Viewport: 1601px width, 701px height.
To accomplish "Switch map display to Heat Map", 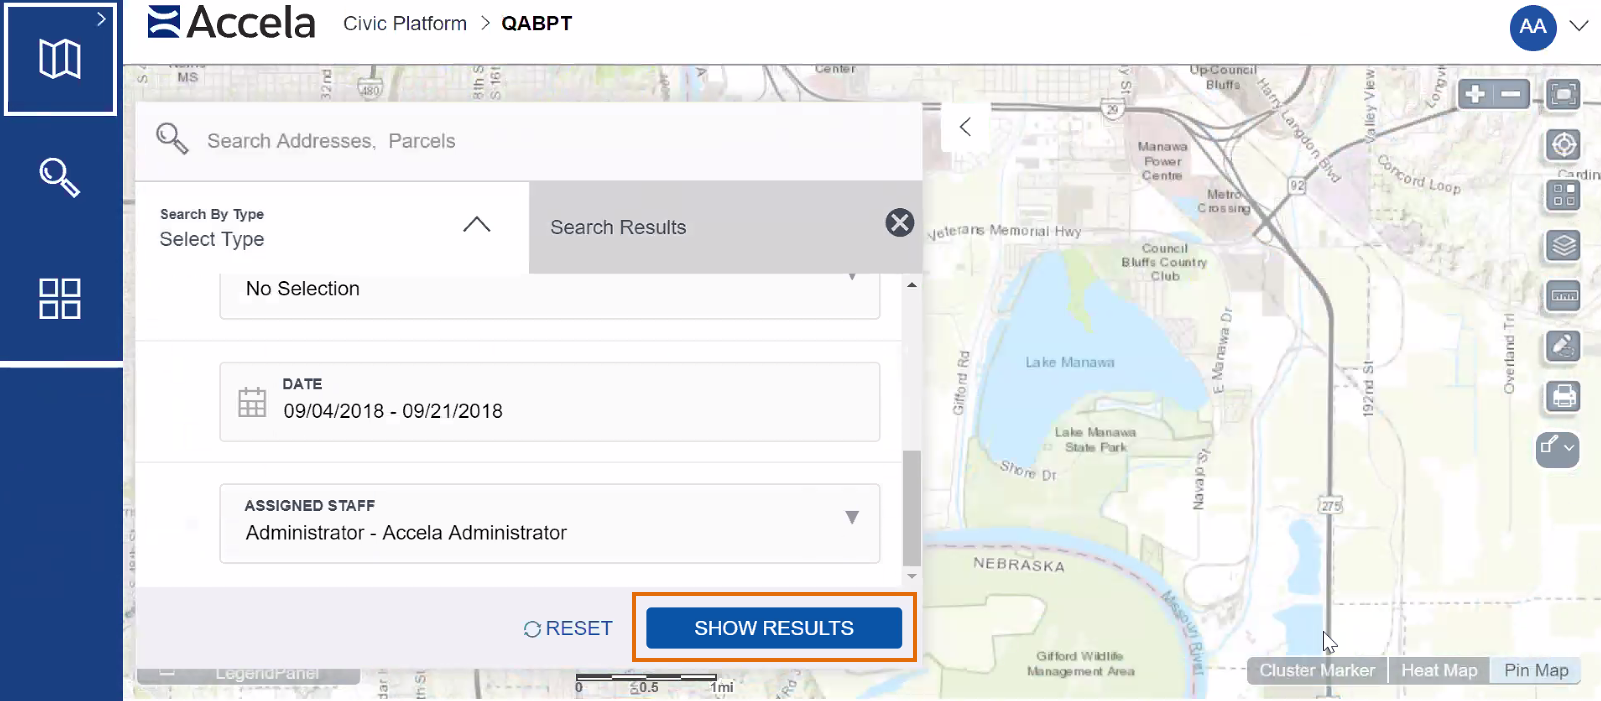I will pyautogui.click(x=1438, y=670).
